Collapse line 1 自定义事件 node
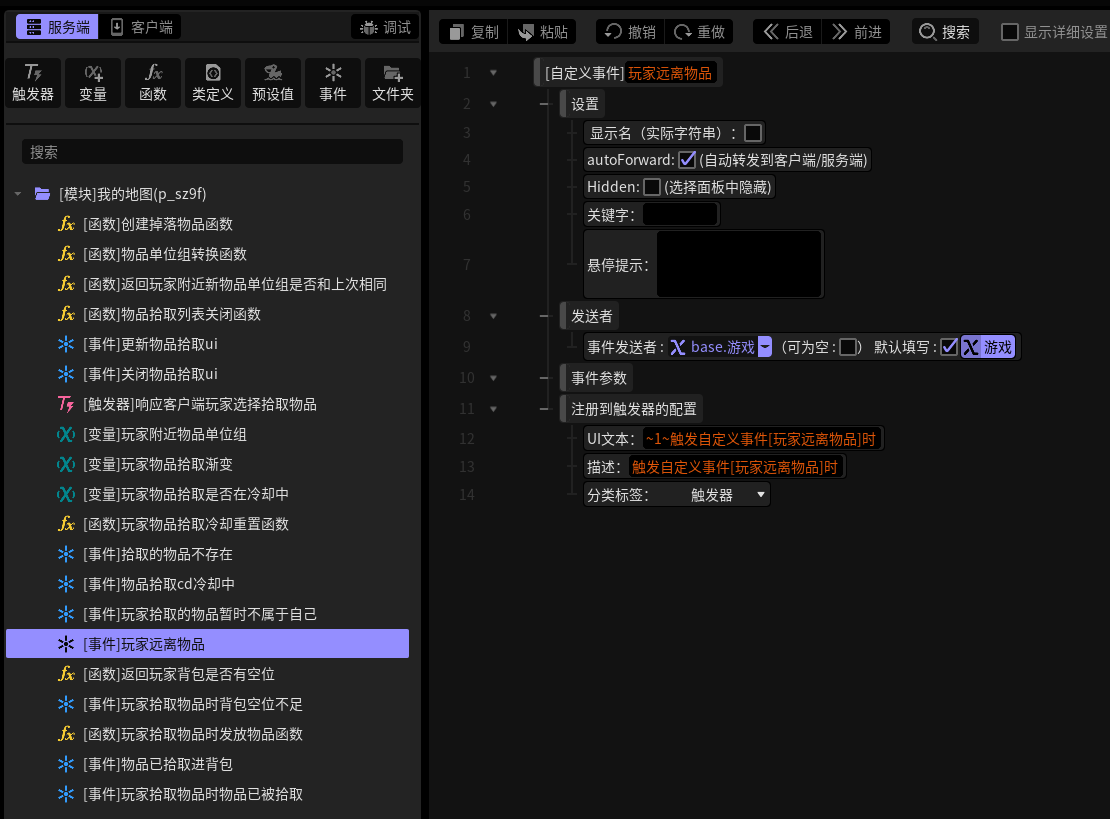Image resolution: width=1110 pixels, height=819 pixels. [493, 73]
